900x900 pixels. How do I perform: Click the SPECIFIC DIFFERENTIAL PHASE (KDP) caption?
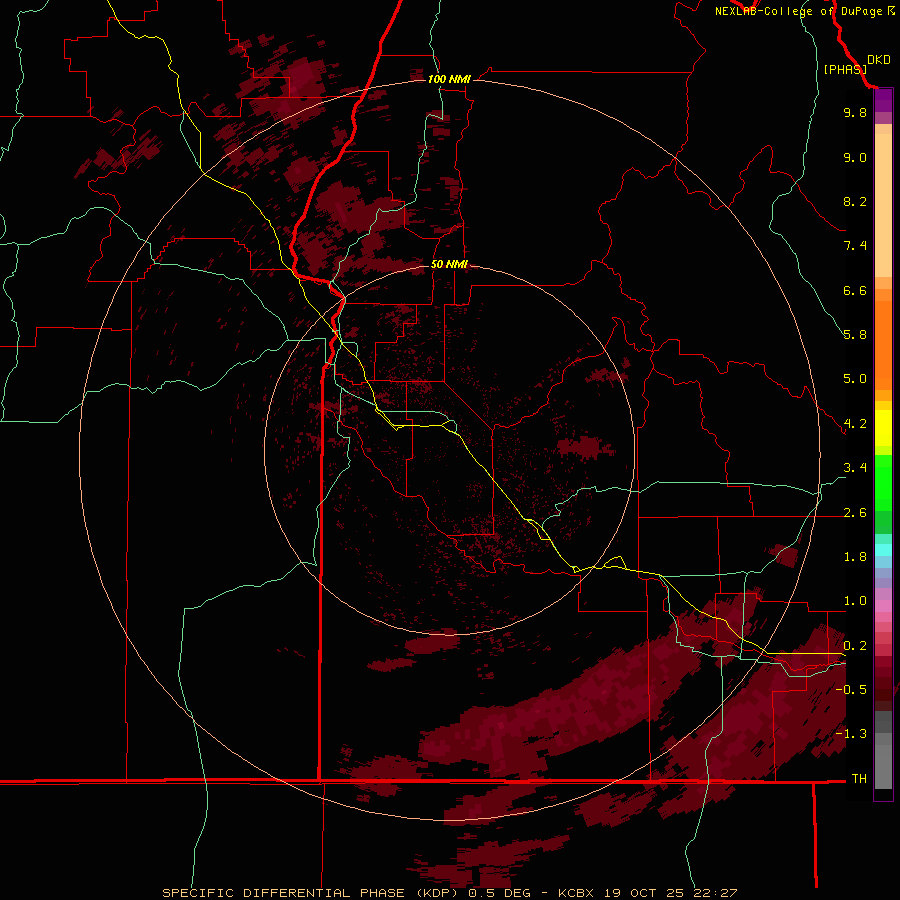(312, 893)
